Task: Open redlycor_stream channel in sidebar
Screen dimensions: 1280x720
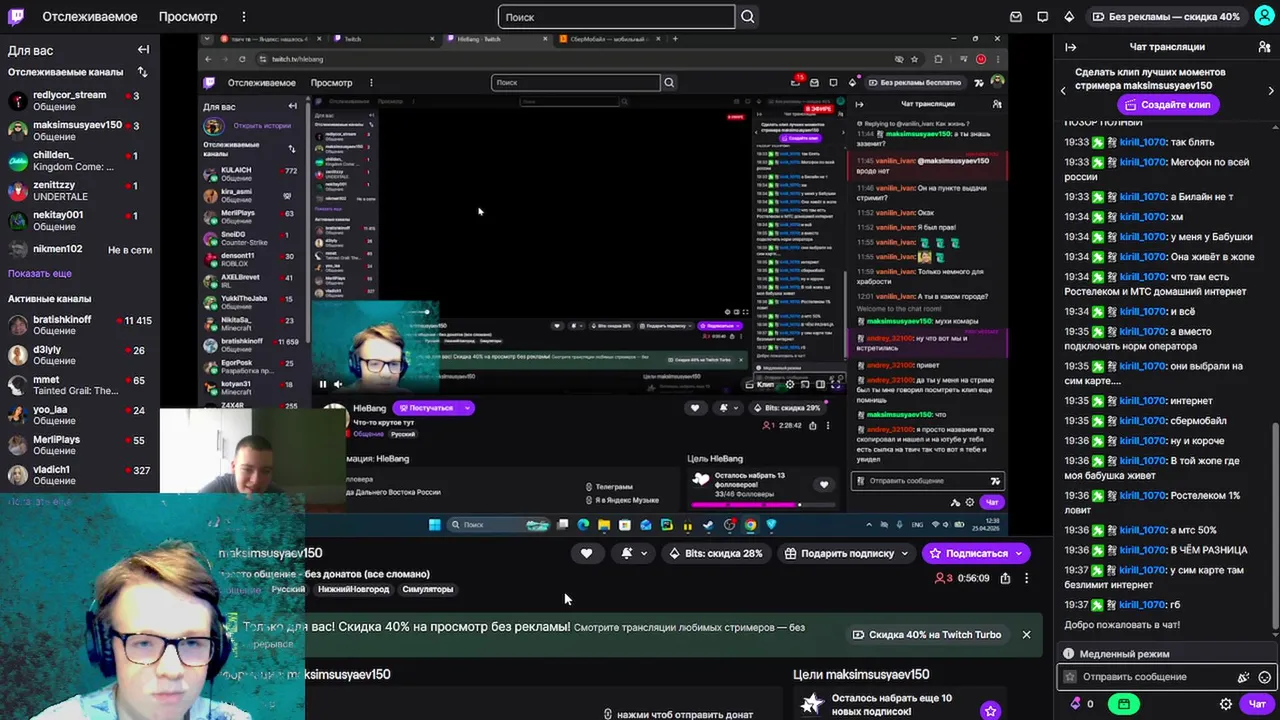Action: tap(80, 101)
